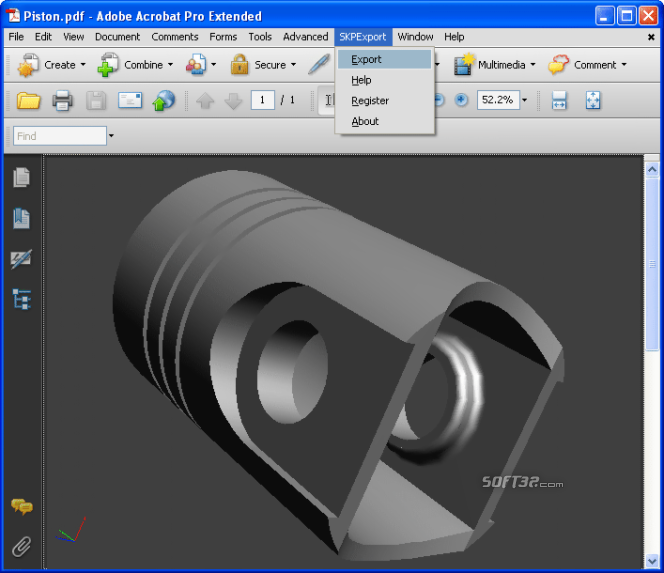The width and height of the screenshot is (664, 573).
Task: Open the Comments panel icon
Action: (22, 506)
